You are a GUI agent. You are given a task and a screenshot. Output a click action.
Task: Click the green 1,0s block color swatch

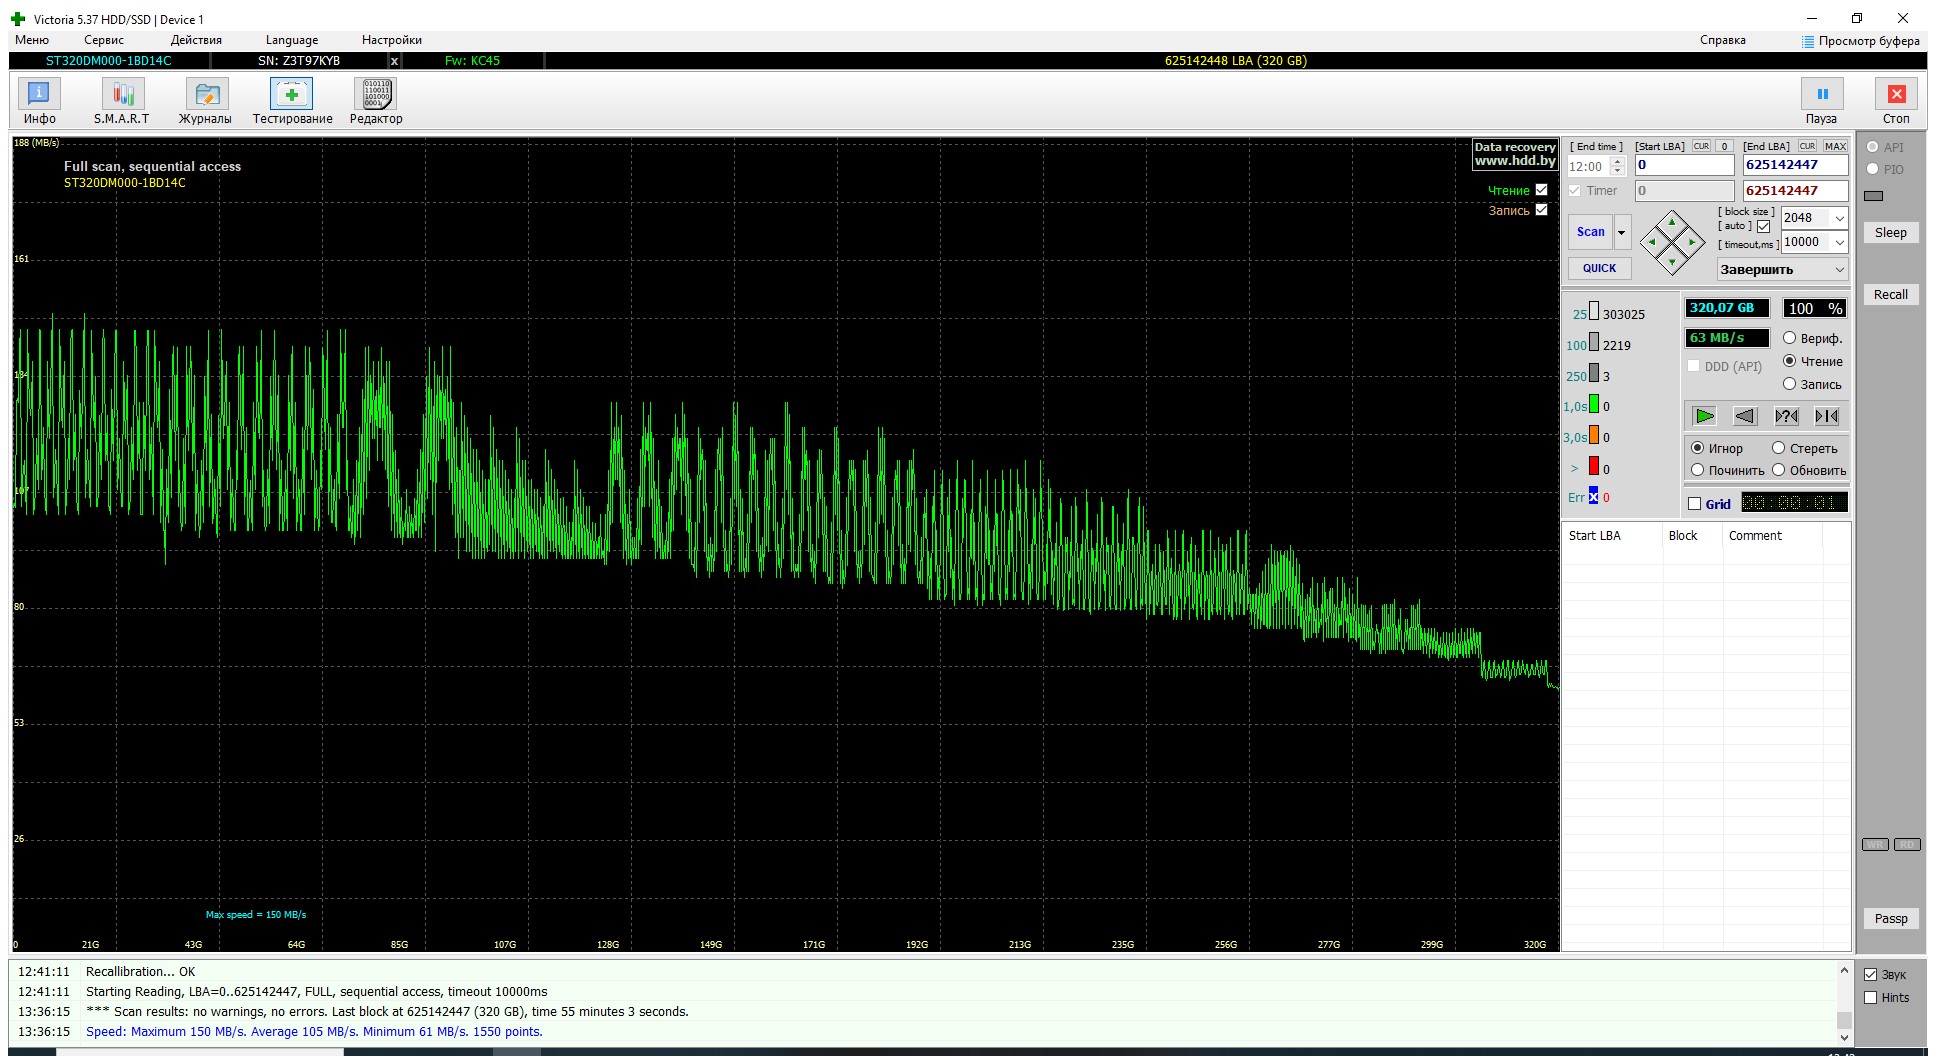pos(1594,405)
